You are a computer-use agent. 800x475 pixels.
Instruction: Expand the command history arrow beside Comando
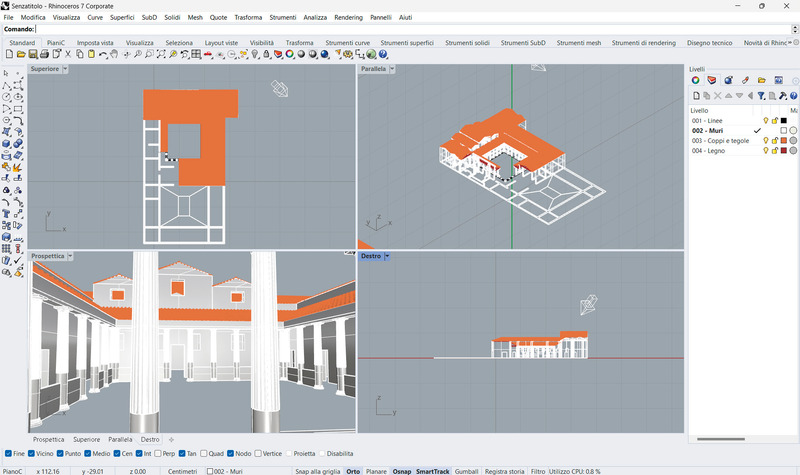(794, 29)
